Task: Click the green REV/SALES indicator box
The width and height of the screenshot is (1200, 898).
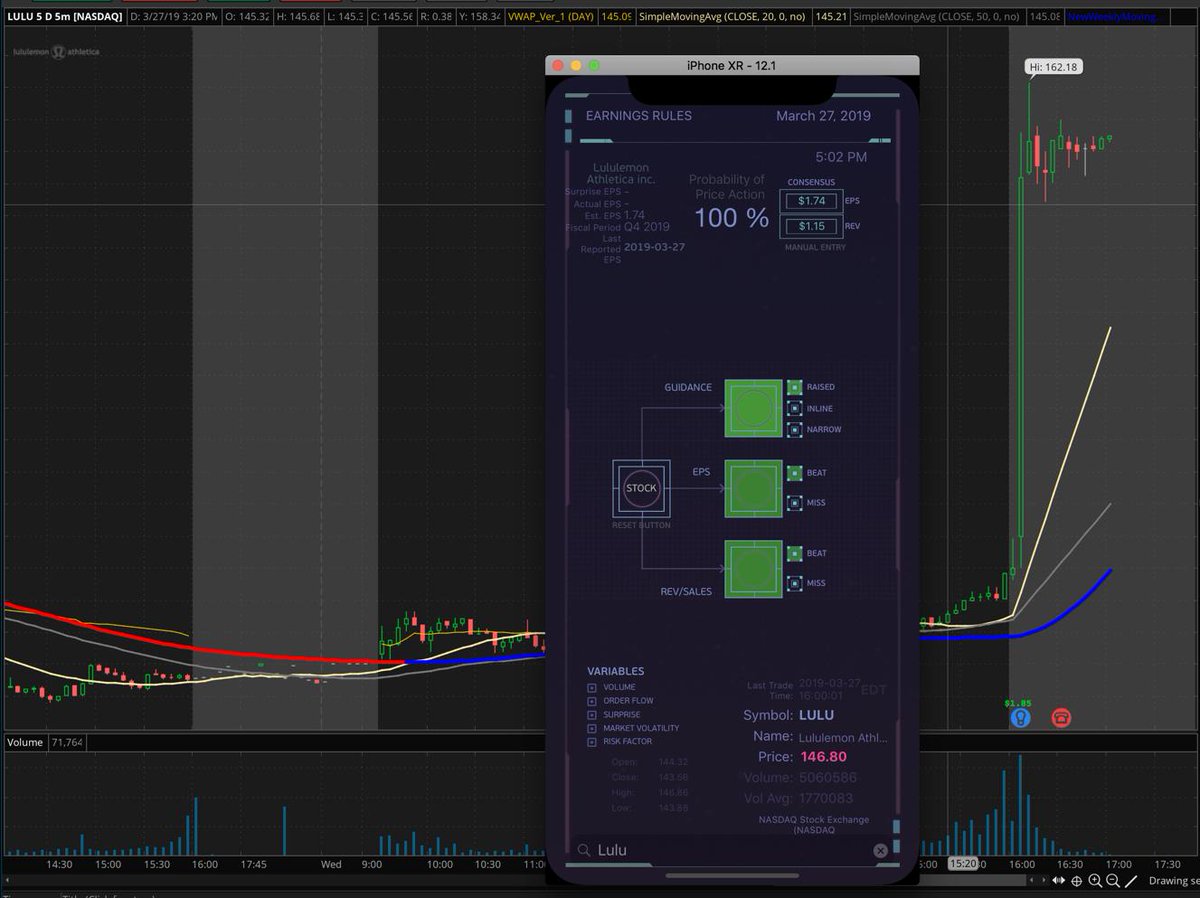Action: coord(753,569)
